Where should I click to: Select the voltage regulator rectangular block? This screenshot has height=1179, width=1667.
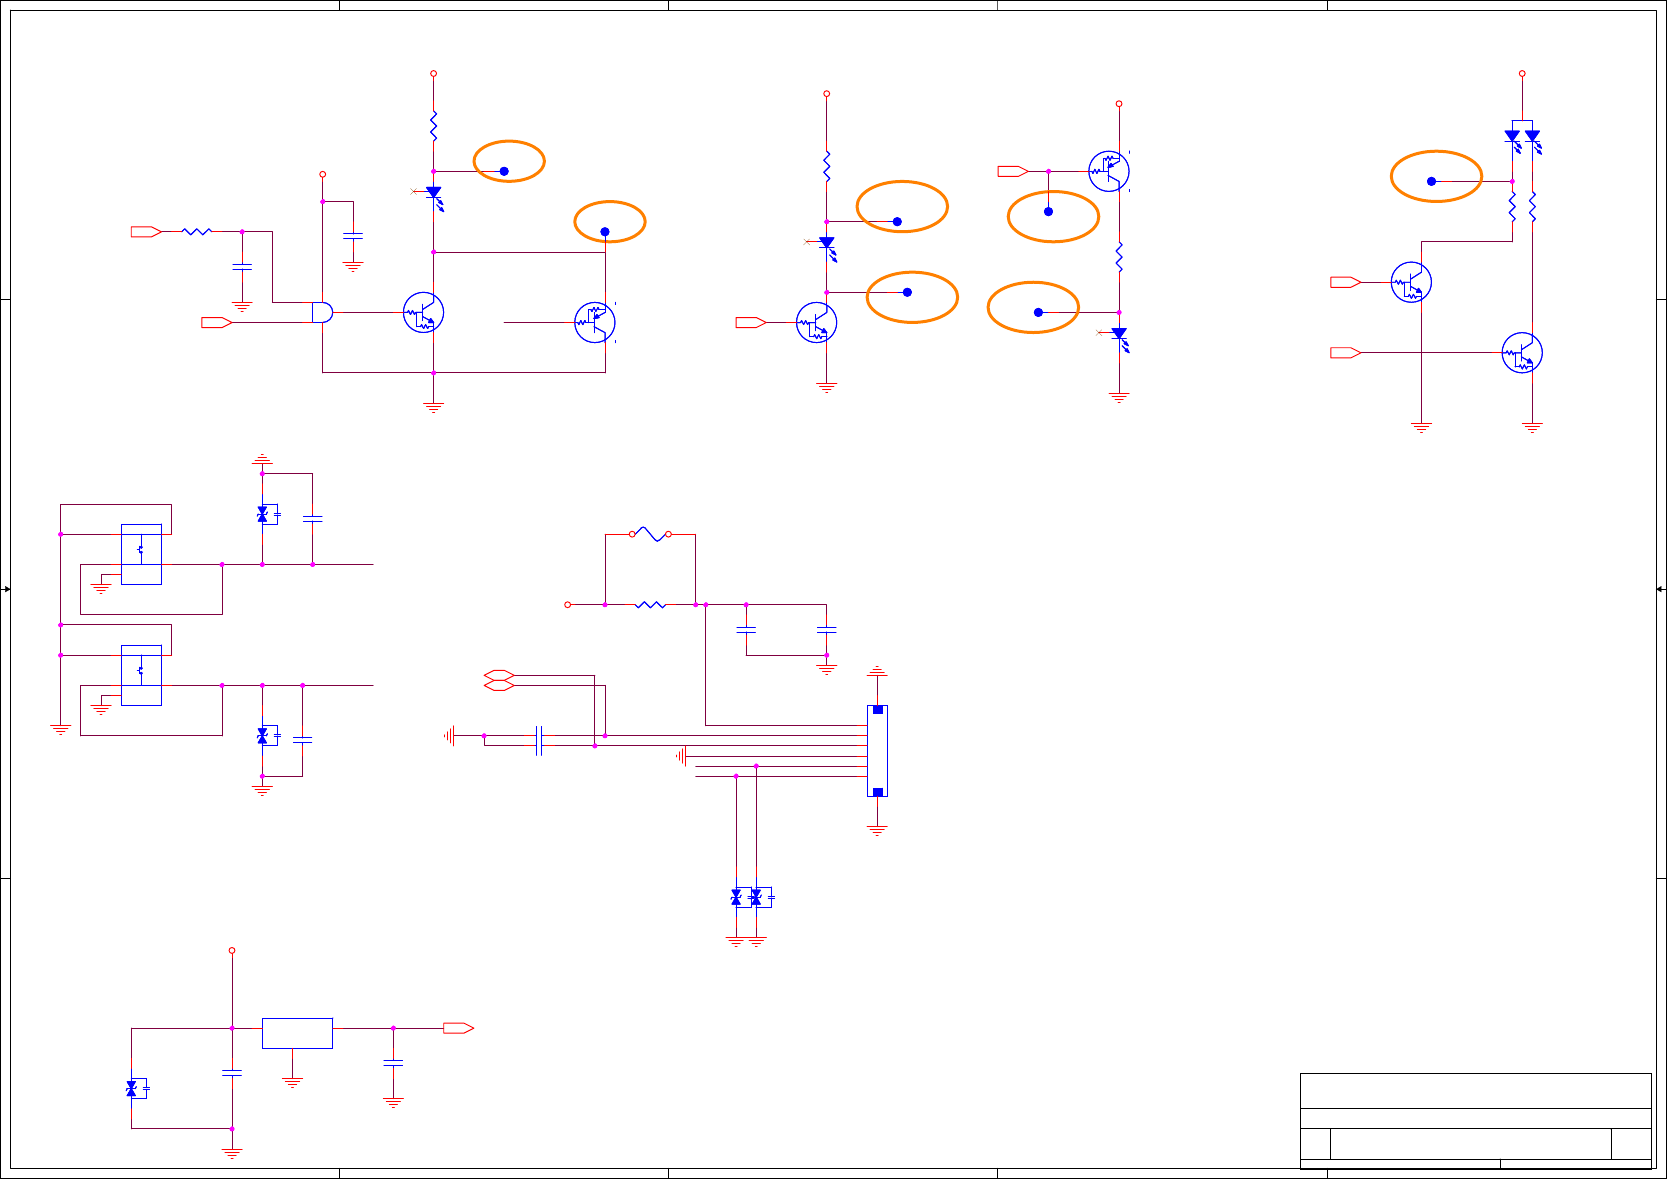tap(297, 1033)
